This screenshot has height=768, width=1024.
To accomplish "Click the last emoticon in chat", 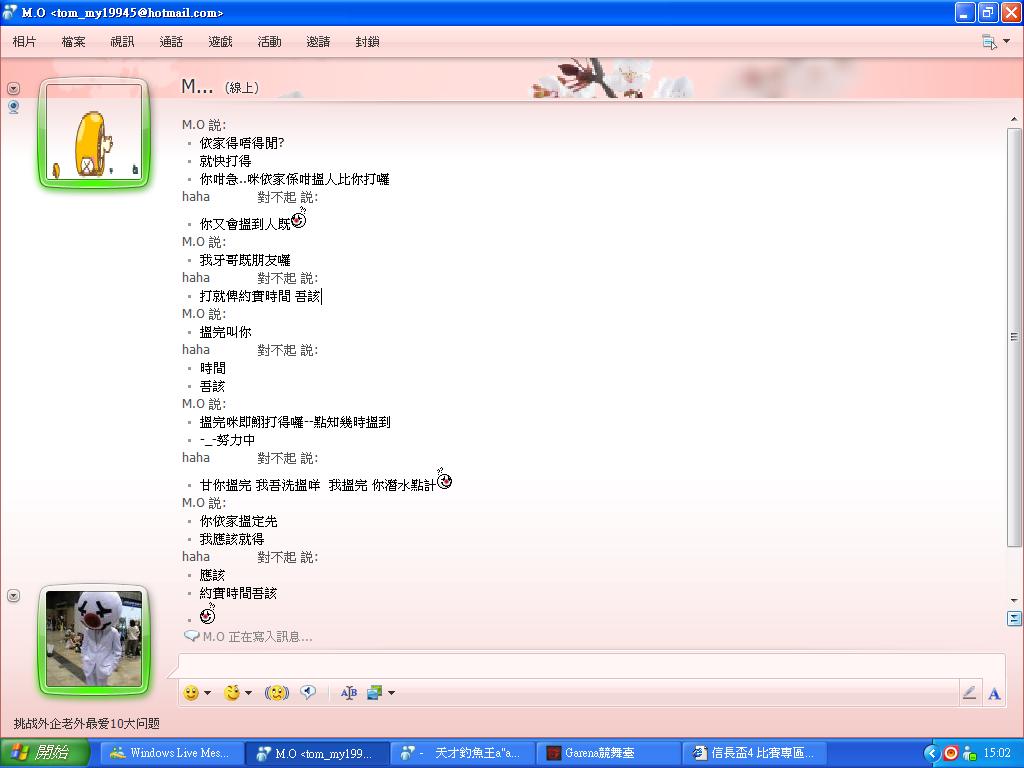I will point(208,615).
